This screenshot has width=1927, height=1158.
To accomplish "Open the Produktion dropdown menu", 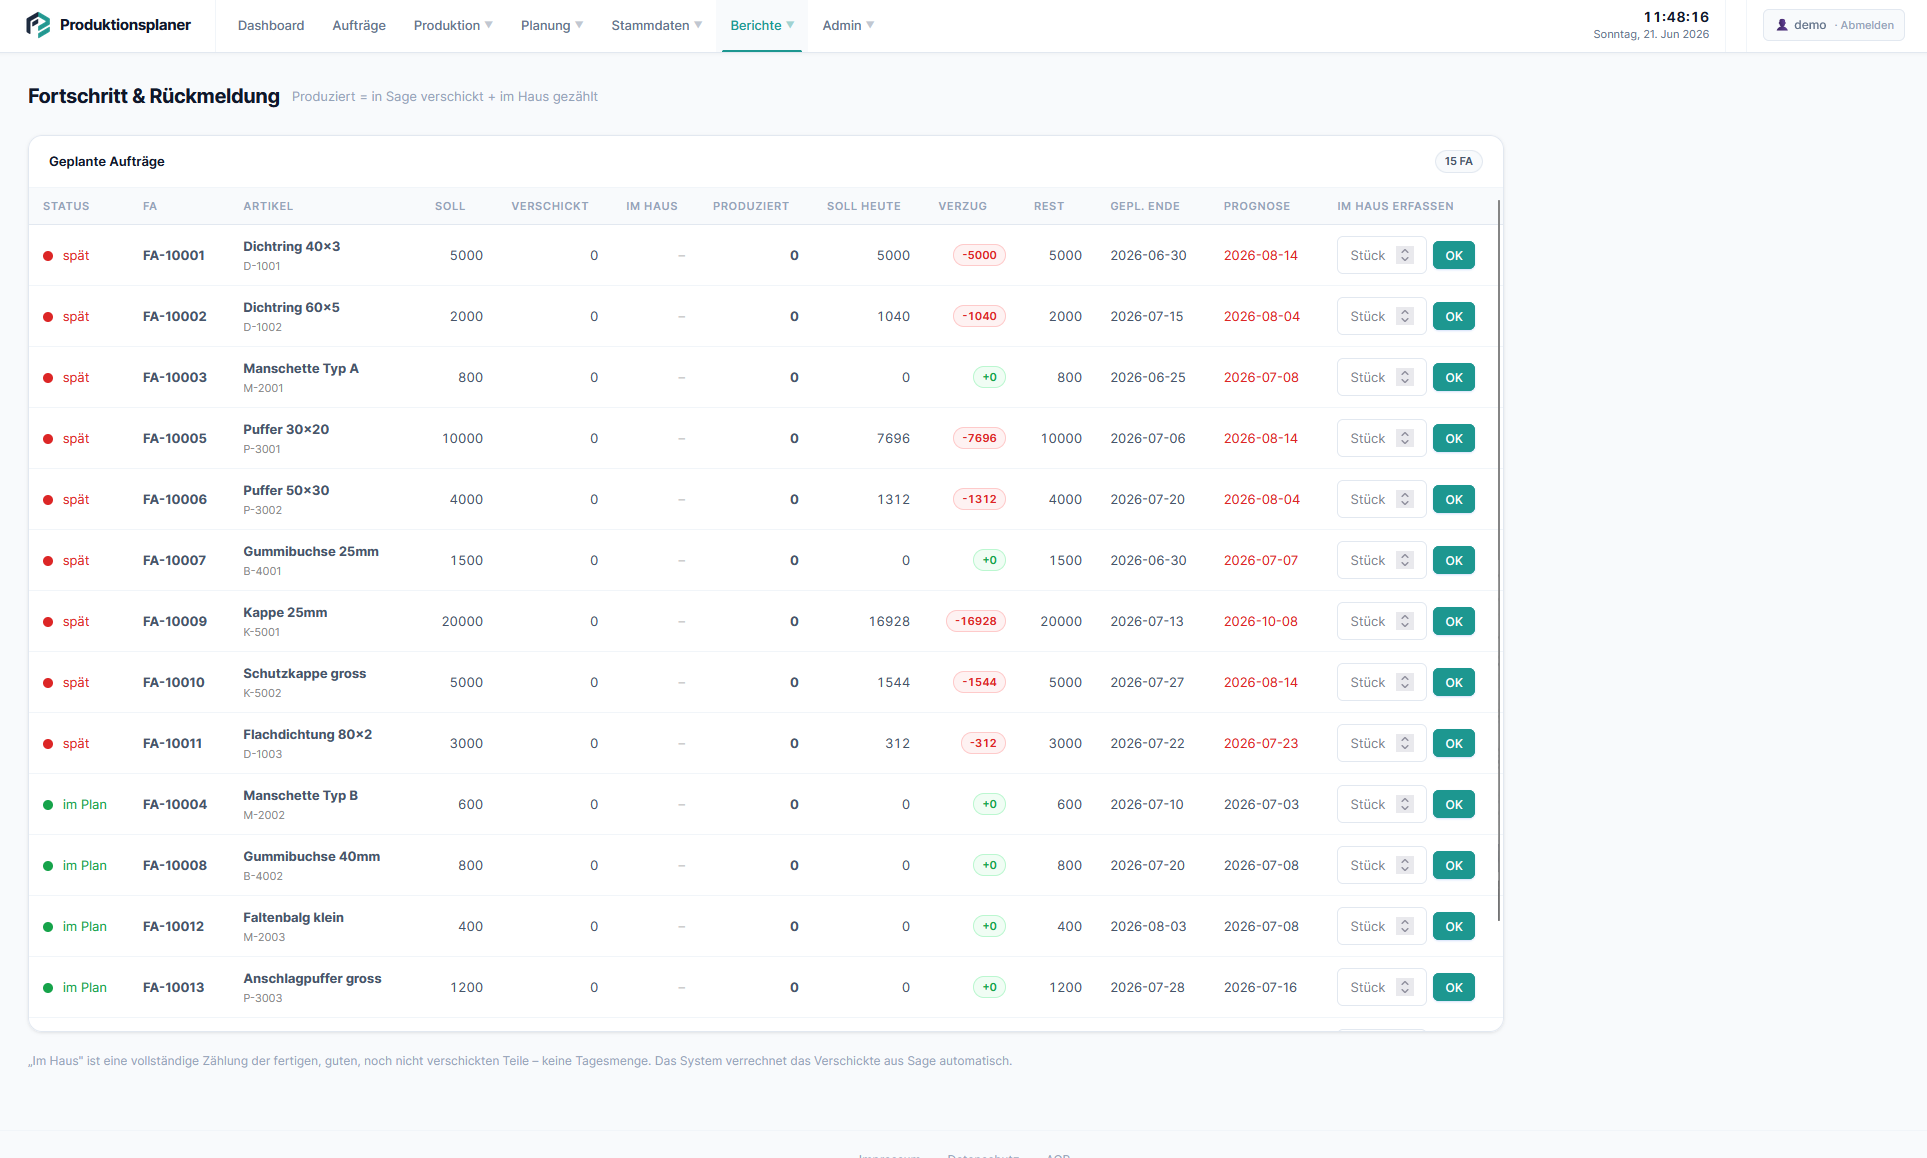I will coord(453,25).
